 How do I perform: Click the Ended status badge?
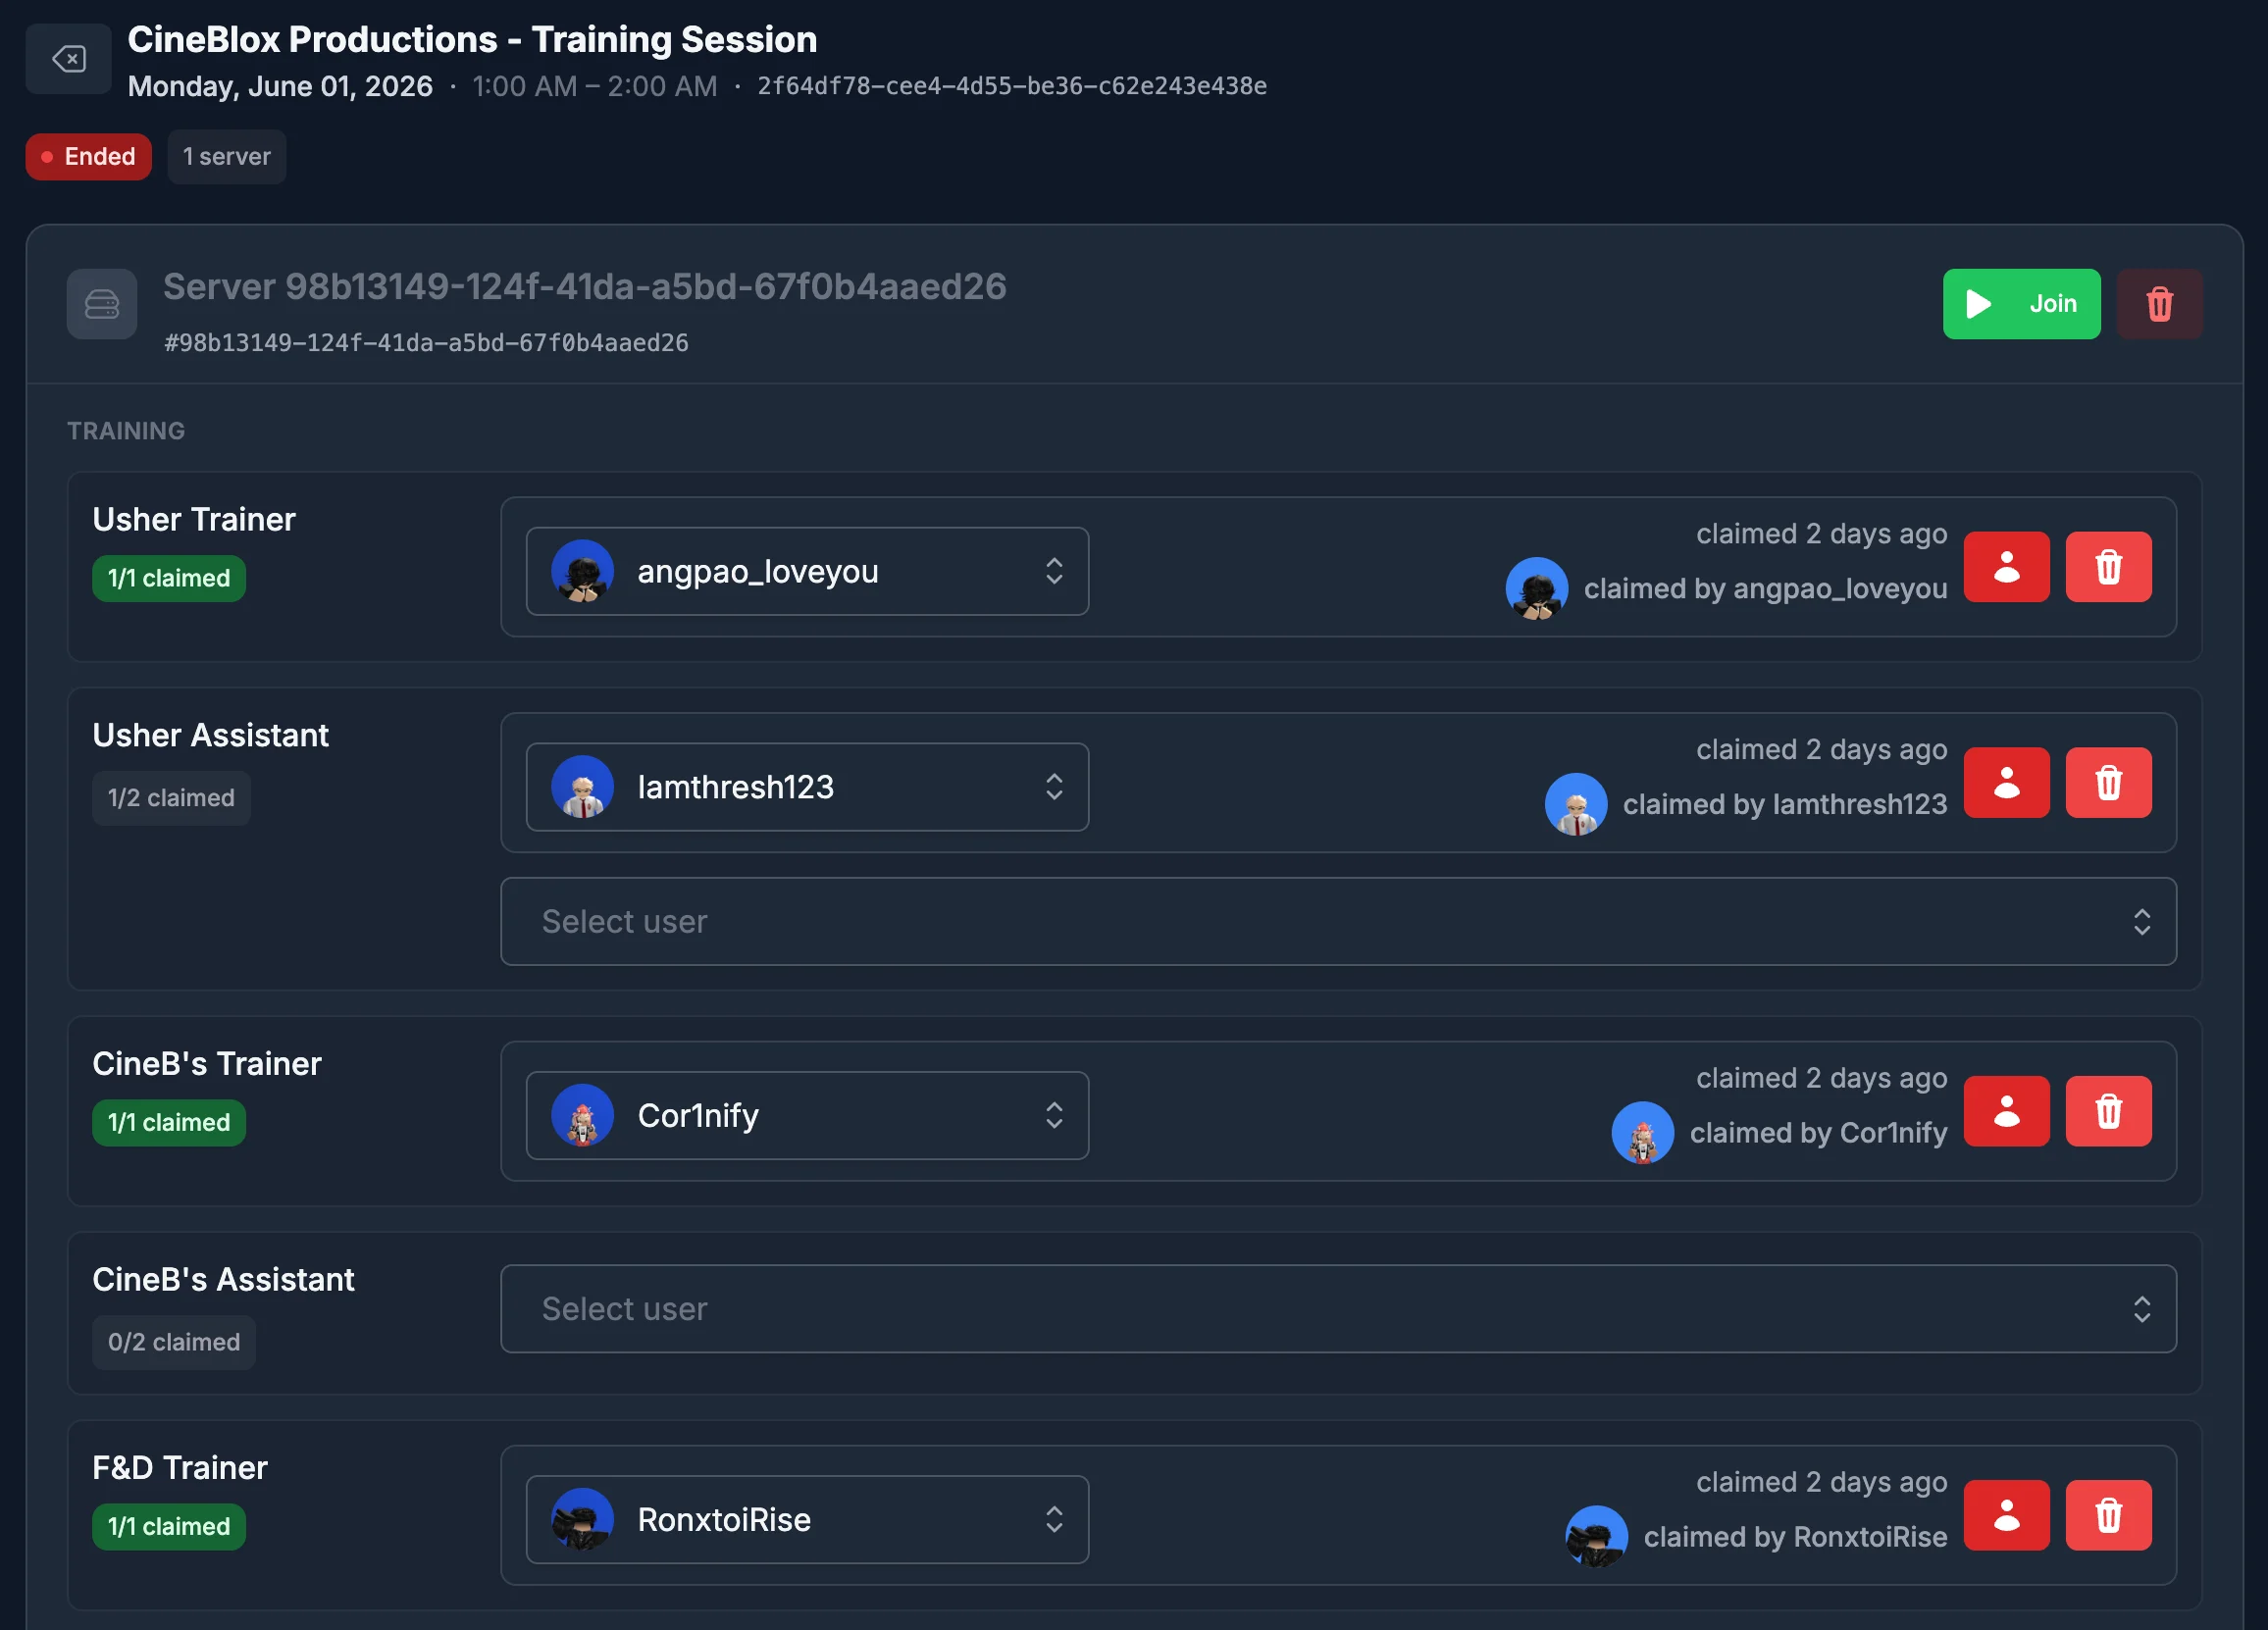[x=89, y=157]
